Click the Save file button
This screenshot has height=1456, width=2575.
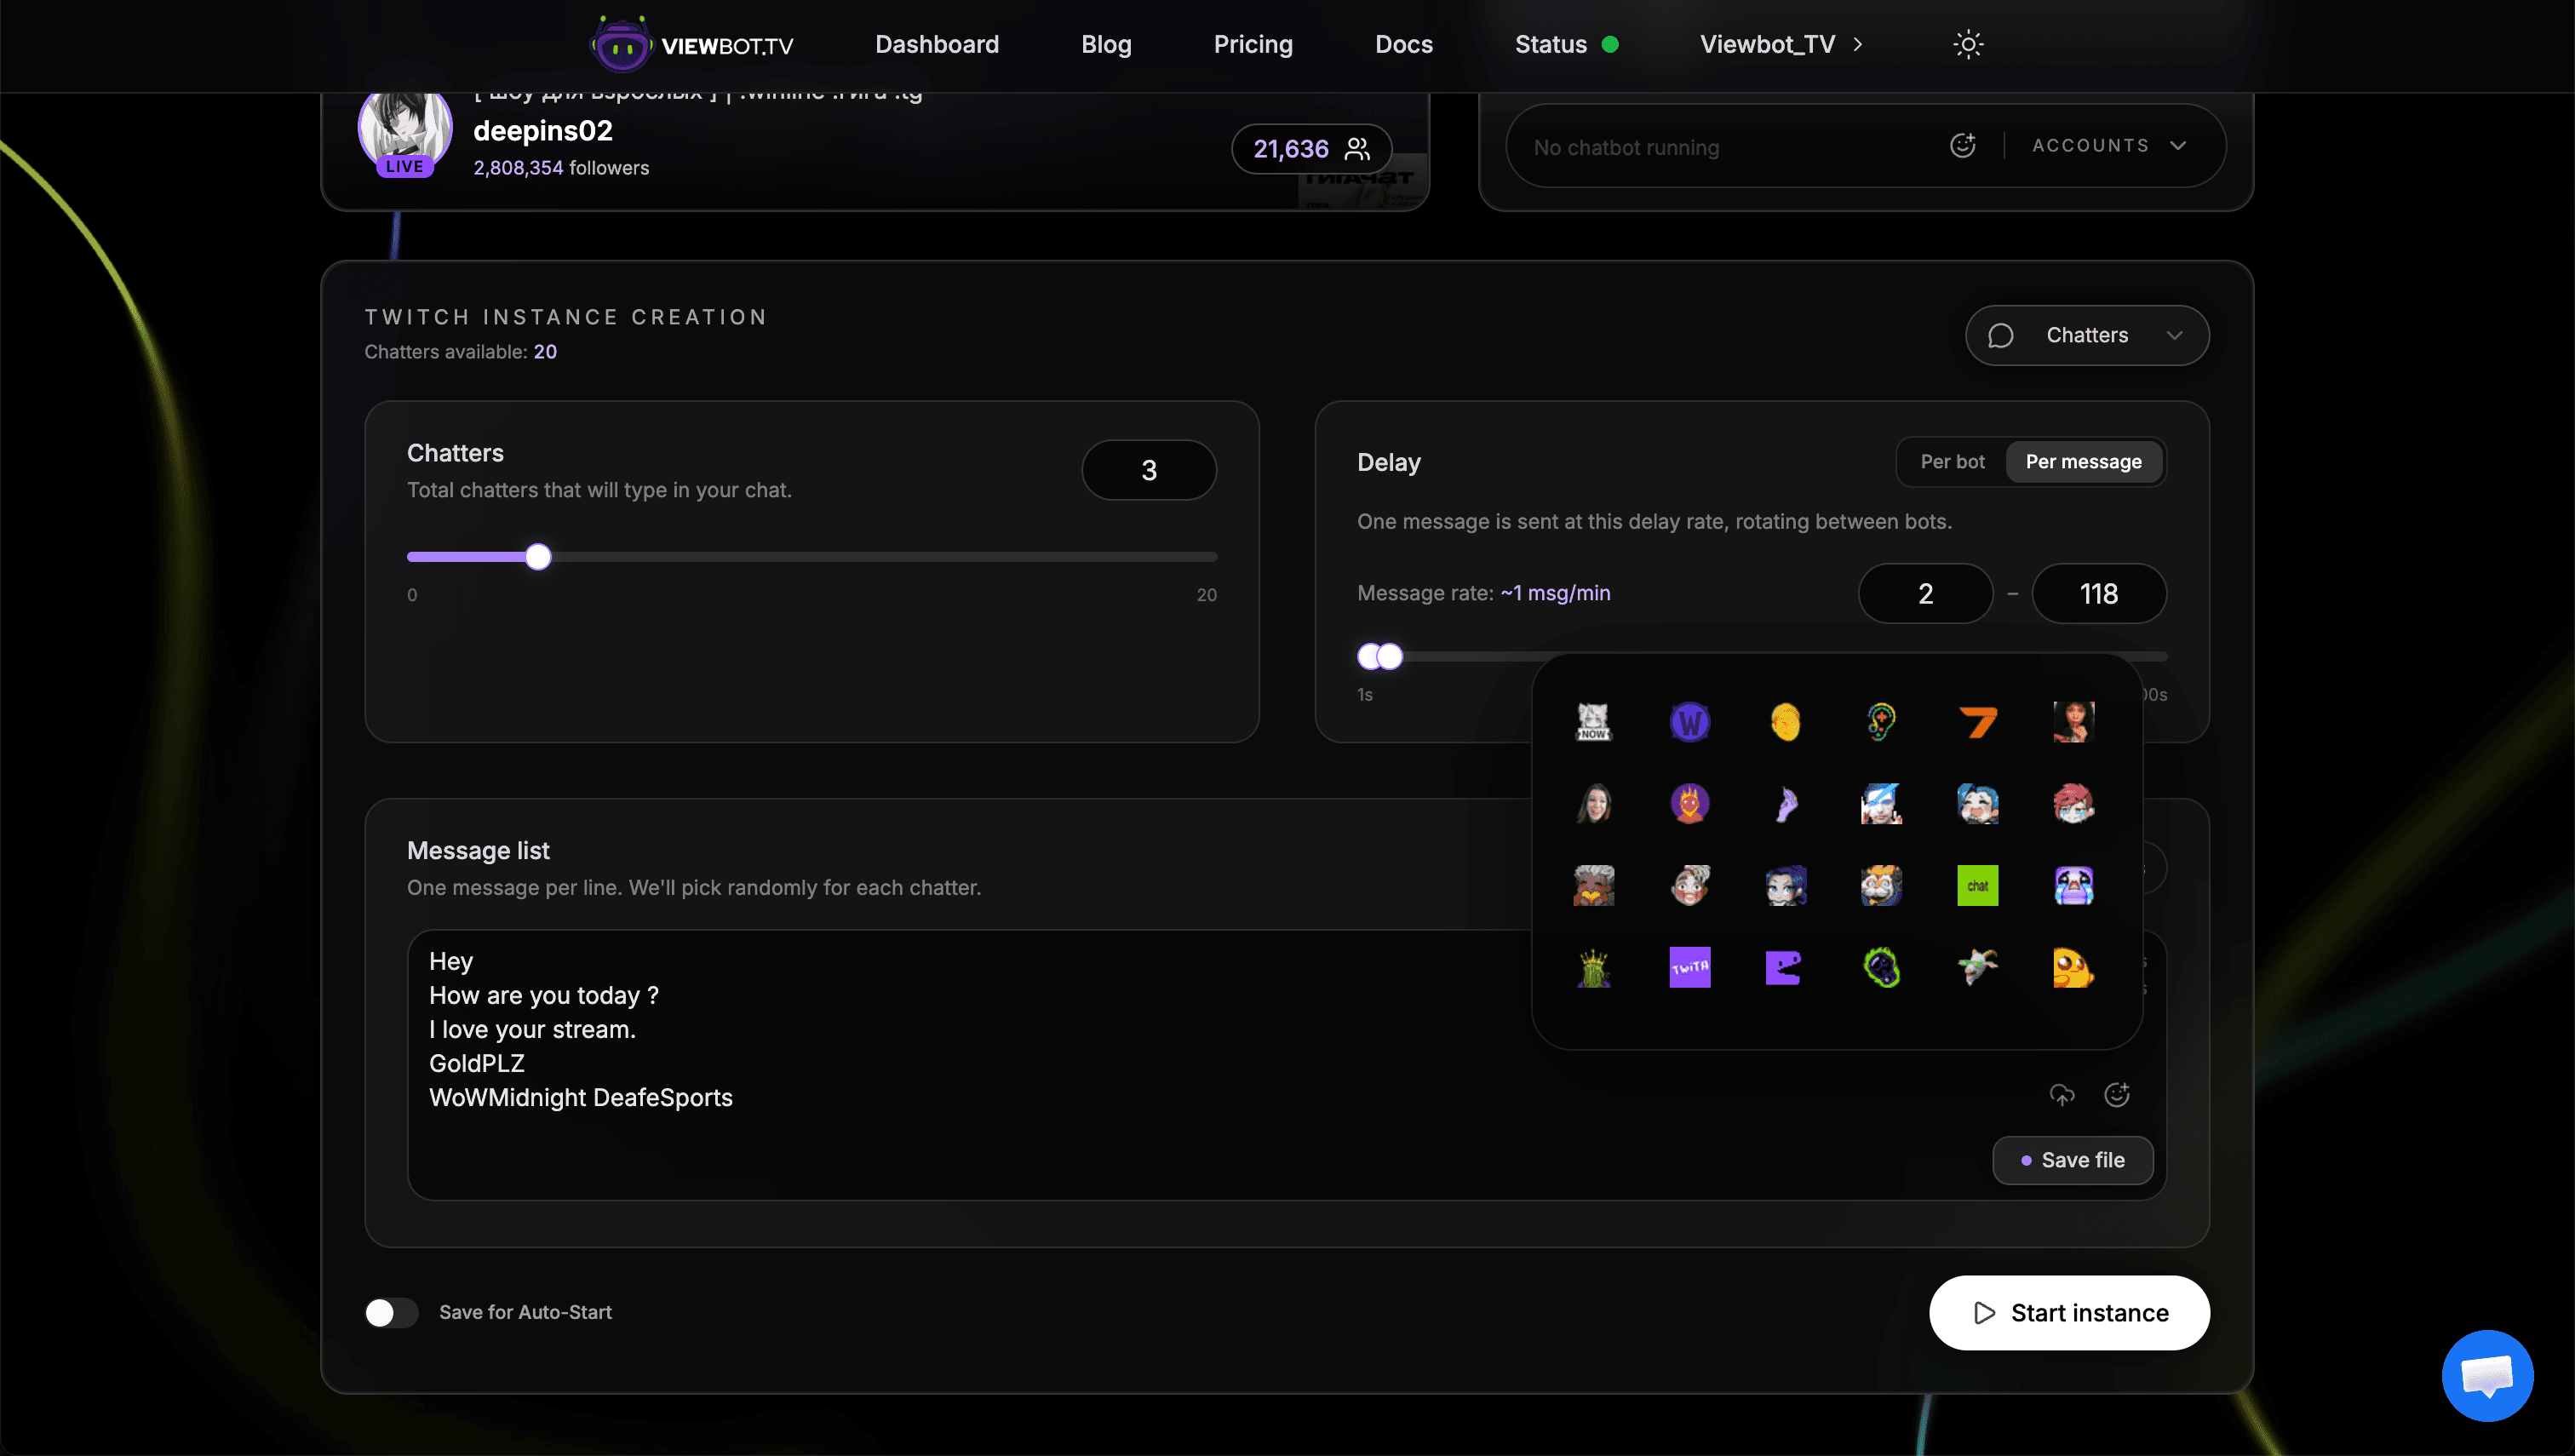2073,1160
